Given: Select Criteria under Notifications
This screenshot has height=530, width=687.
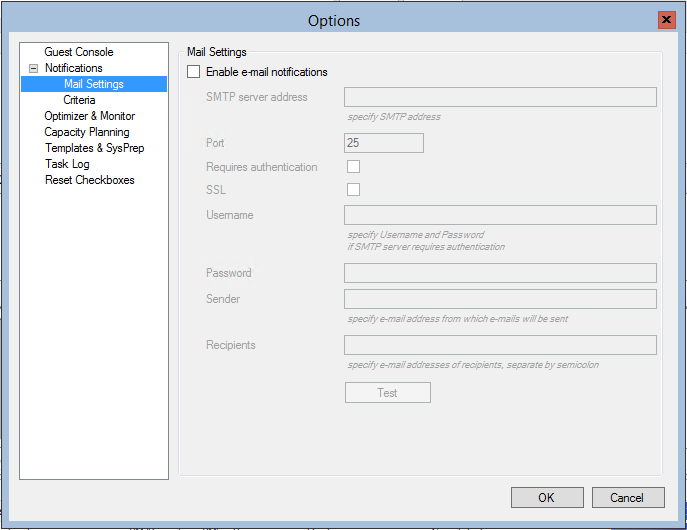Looking at the screenshot, I should [x=79, y=100].
